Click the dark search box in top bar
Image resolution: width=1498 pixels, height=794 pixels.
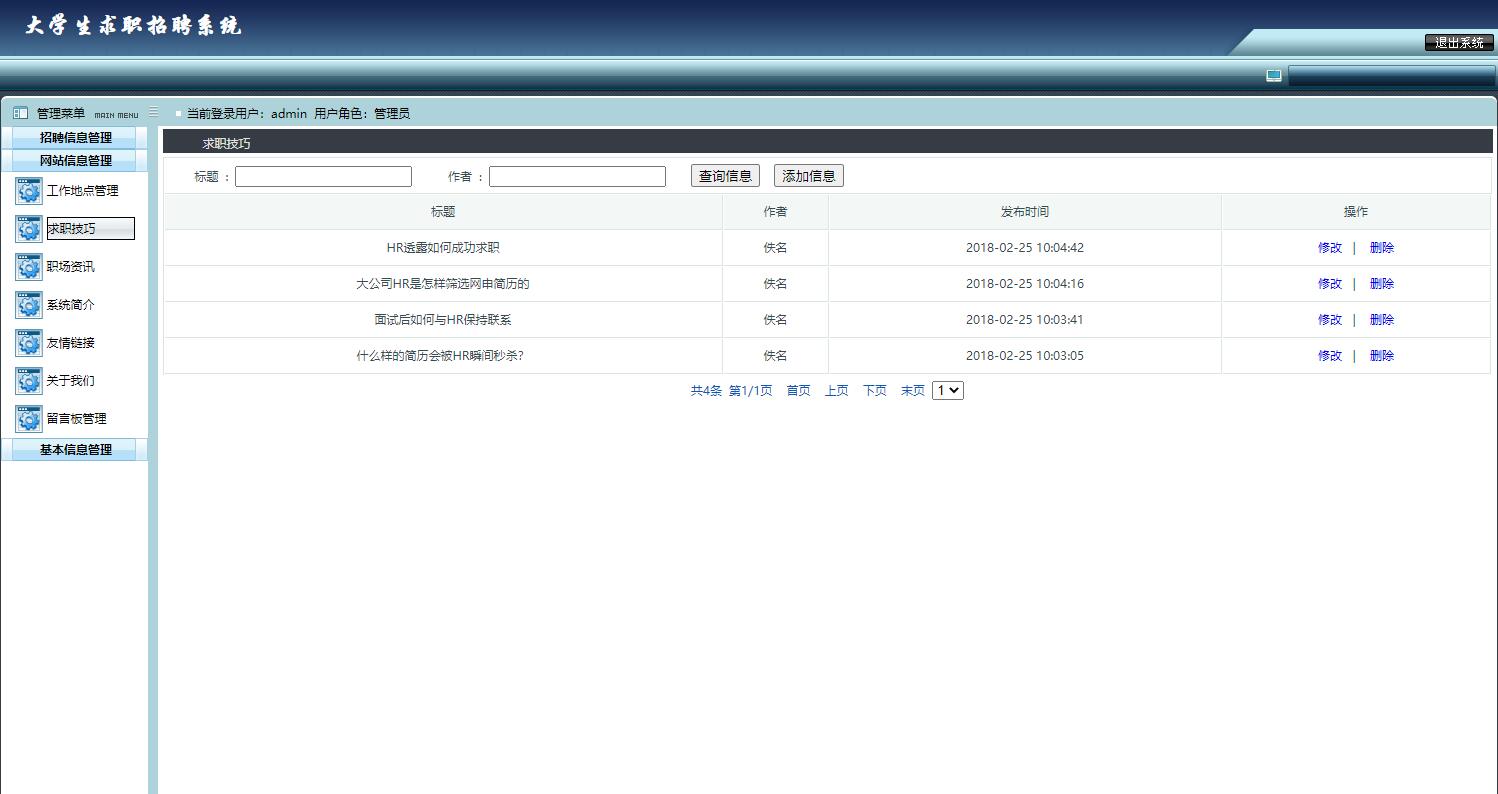click(1391, 76)
